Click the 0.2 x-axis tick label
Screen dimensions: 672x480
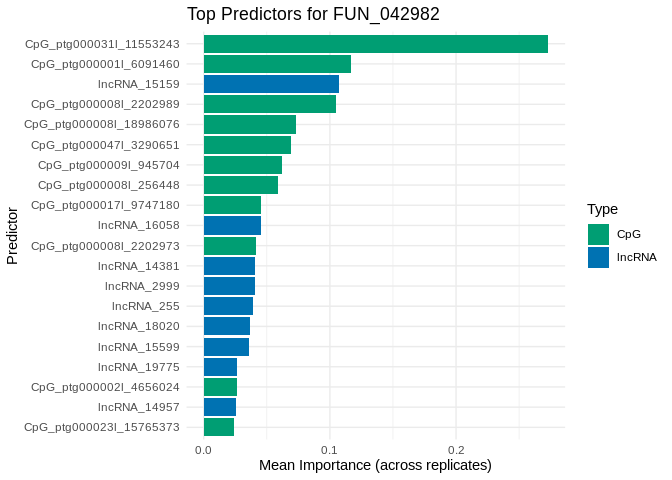[456, 450]
